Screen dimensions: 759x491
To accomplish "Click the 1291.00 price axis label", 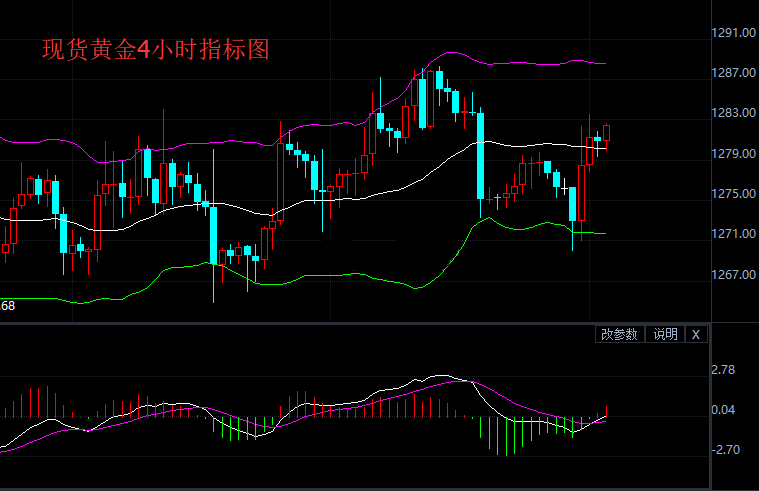I will (x=733, y=32).
